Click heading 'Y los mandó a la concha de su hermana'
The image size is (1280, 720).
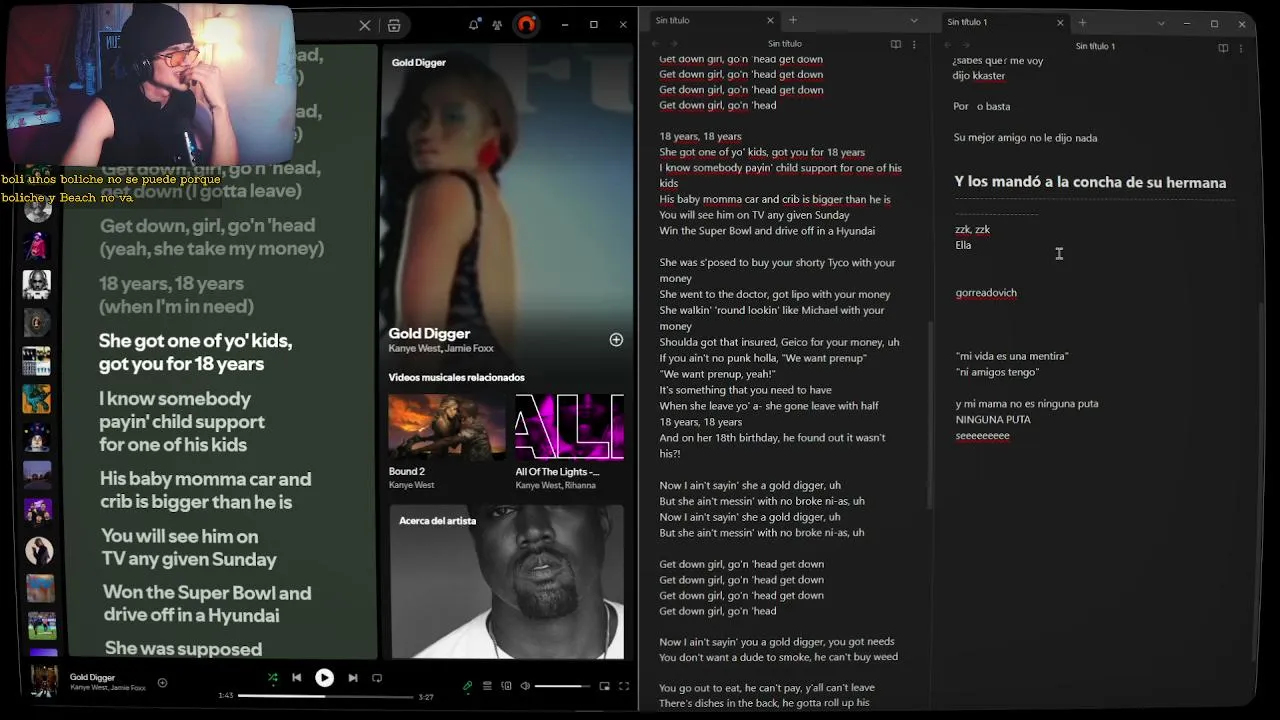[x=1090, y=182]
